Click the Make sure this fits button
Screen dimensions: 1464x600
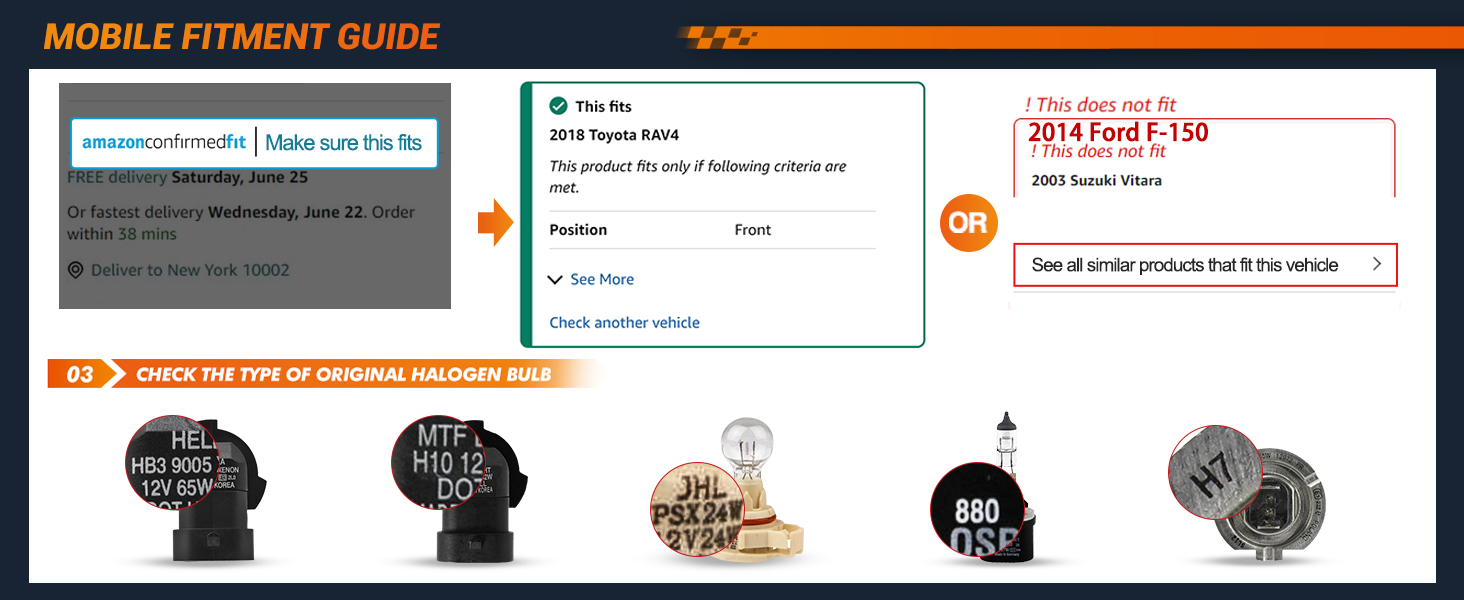(344, 143)
